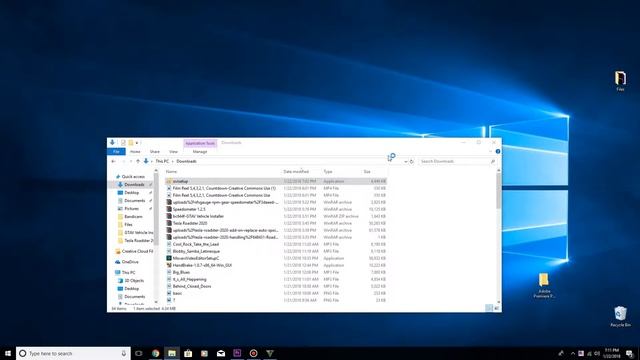This screenshot has width=640, height=360.
Task: Open the Chrome icon in the taskbar
Action: [156, 353]
